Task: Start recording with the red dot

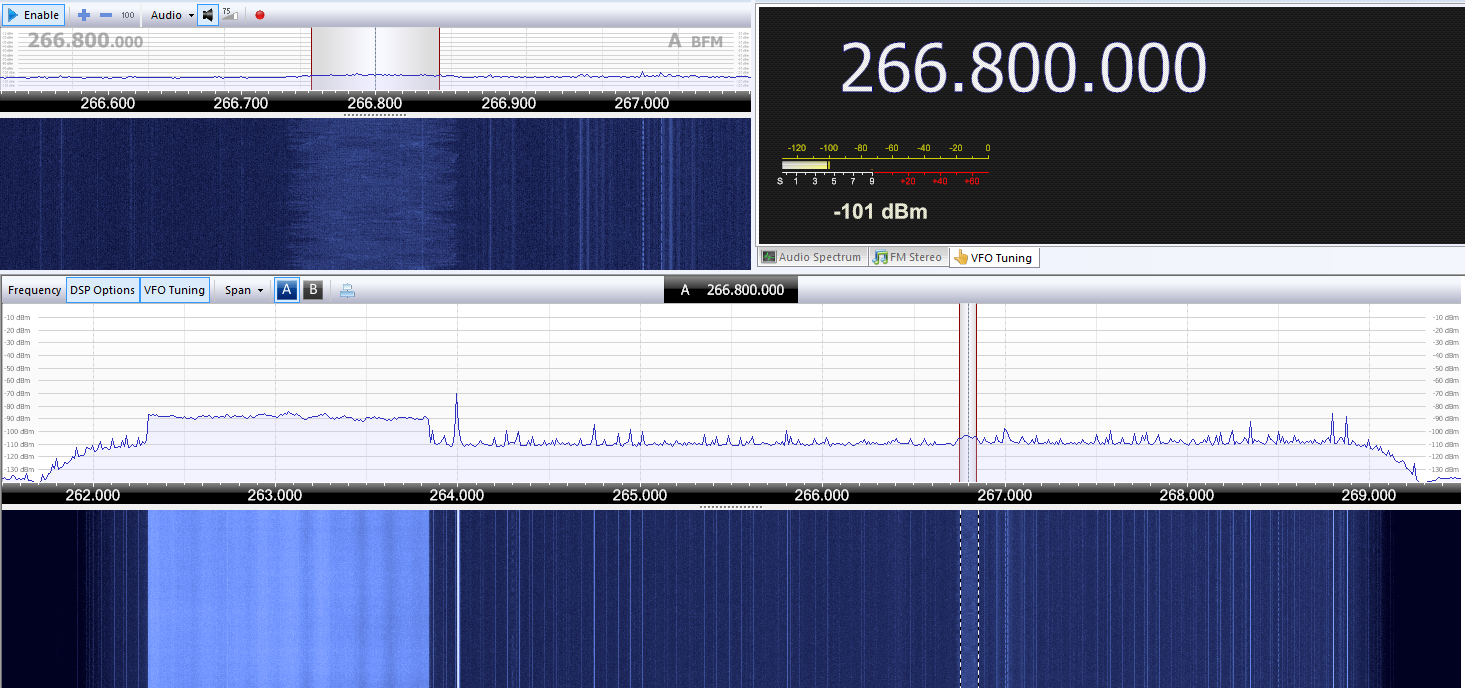Action: pyautogui.click(x=260, y=15)
